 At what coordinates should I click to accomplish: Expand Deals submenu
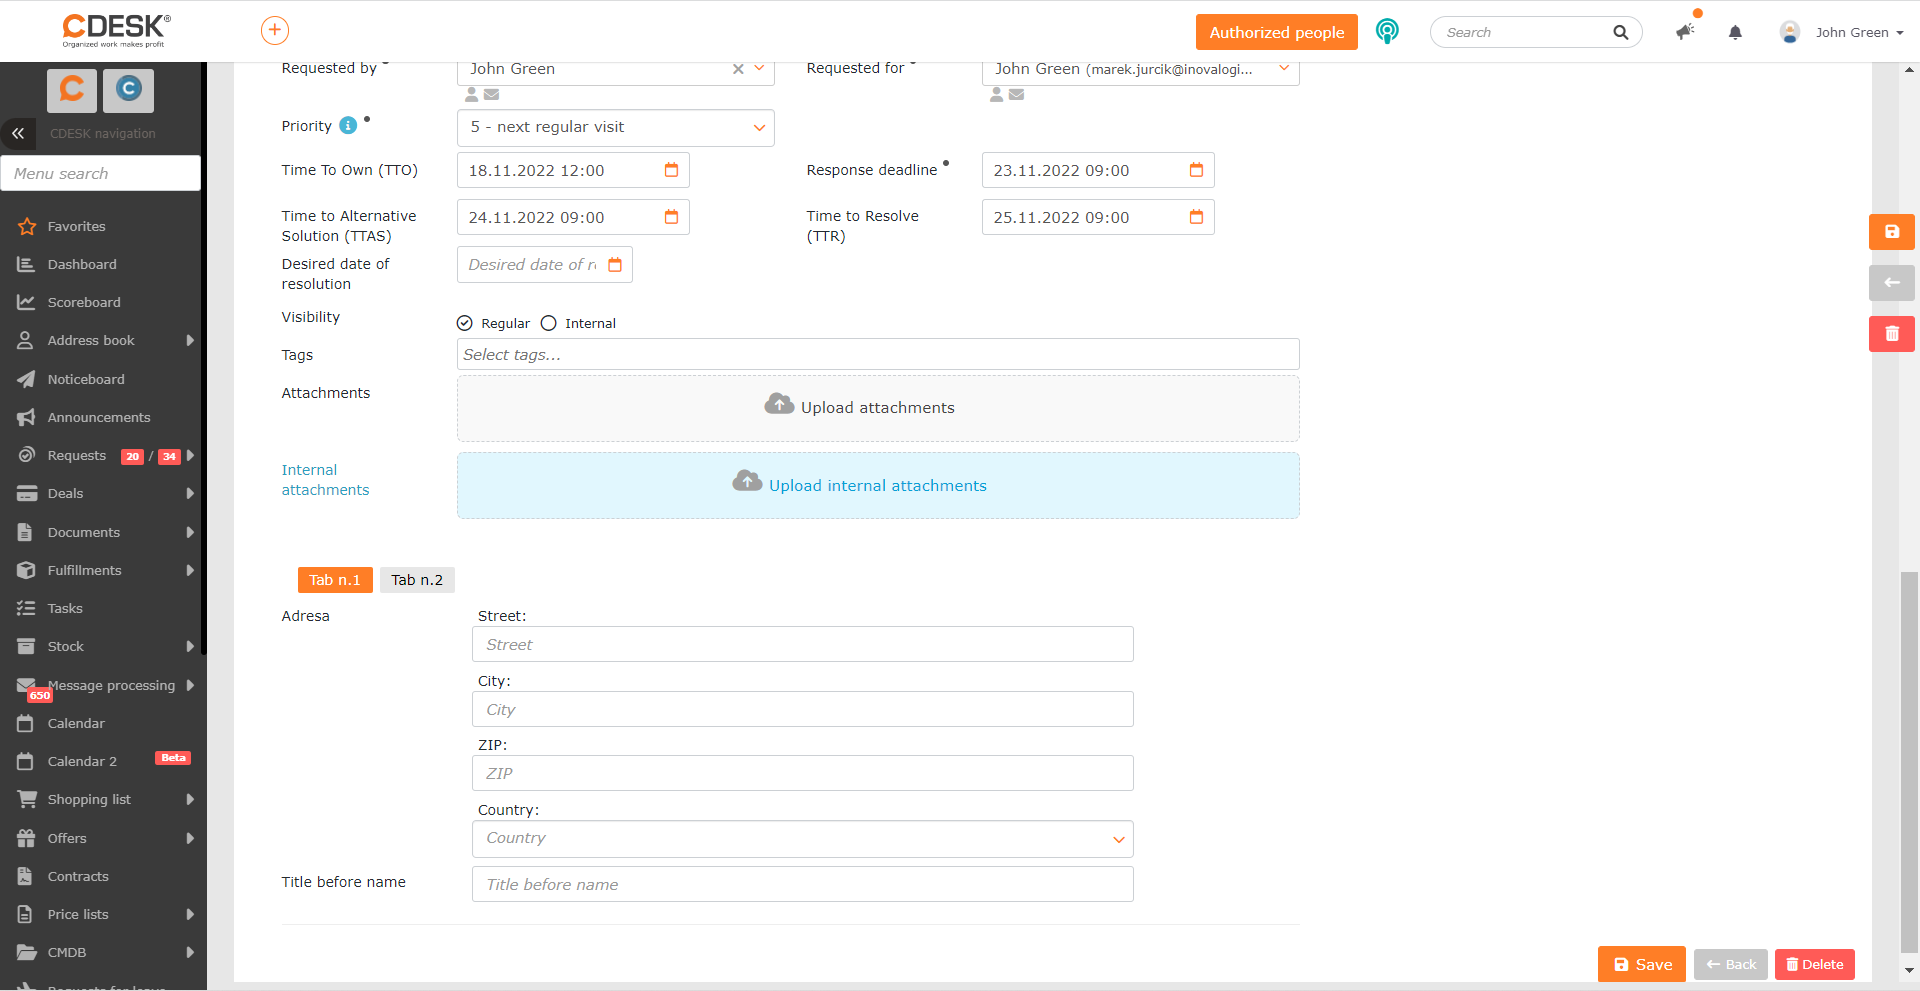point(190,494)
